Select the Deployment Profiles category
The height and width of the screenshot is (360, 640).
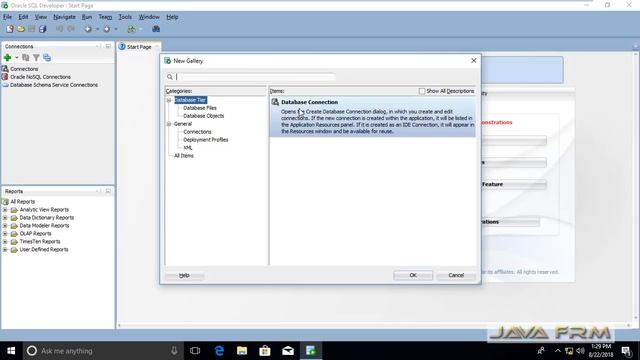tap(206, 140)
